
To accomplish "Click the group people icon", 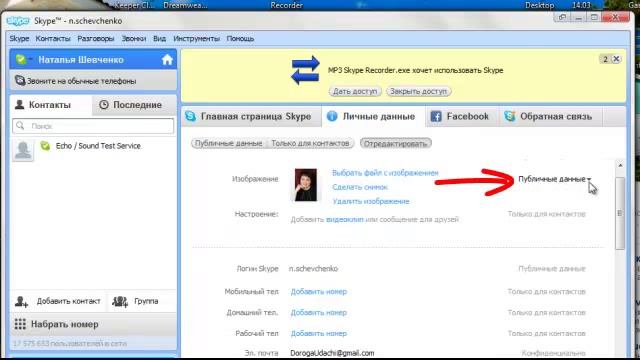I will click(120, 302).
